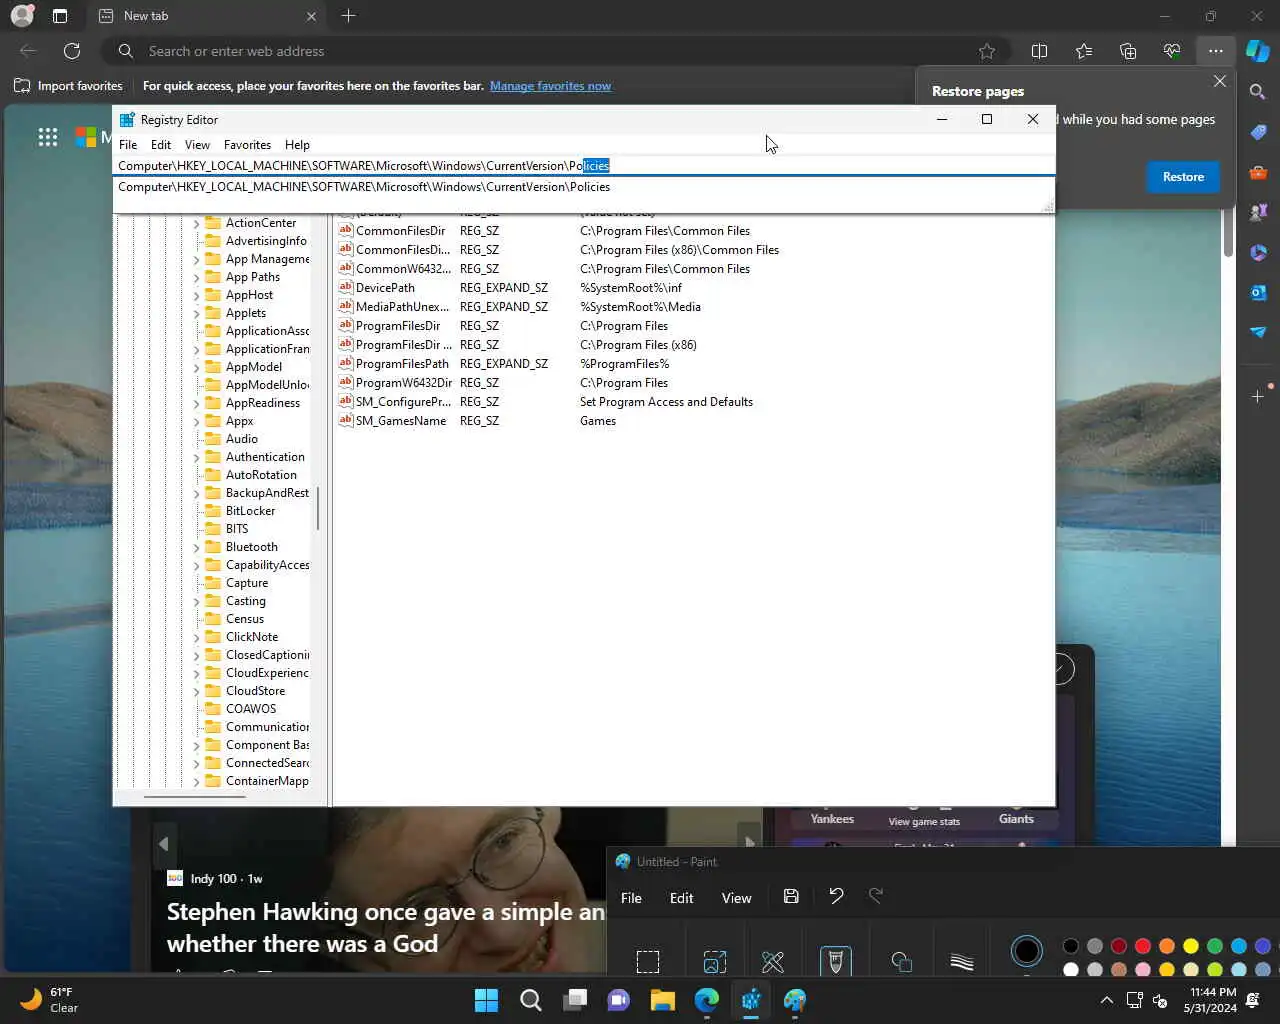This screenshot has height=1024, width=1280.
Task: Open Edge tab actions menu icon
Action: coord(60,16)
